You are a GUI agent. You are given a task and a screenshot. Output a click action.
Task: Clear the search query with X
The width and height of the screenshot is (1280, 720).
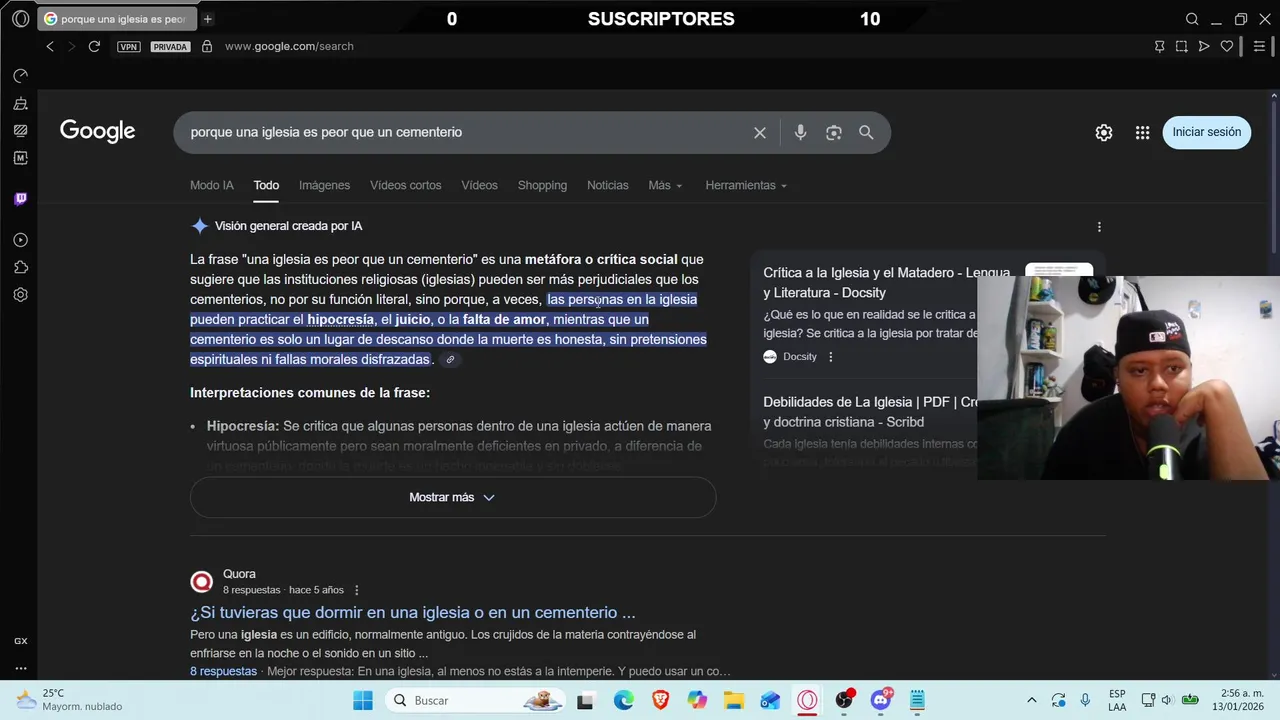[x=760, y=132]
